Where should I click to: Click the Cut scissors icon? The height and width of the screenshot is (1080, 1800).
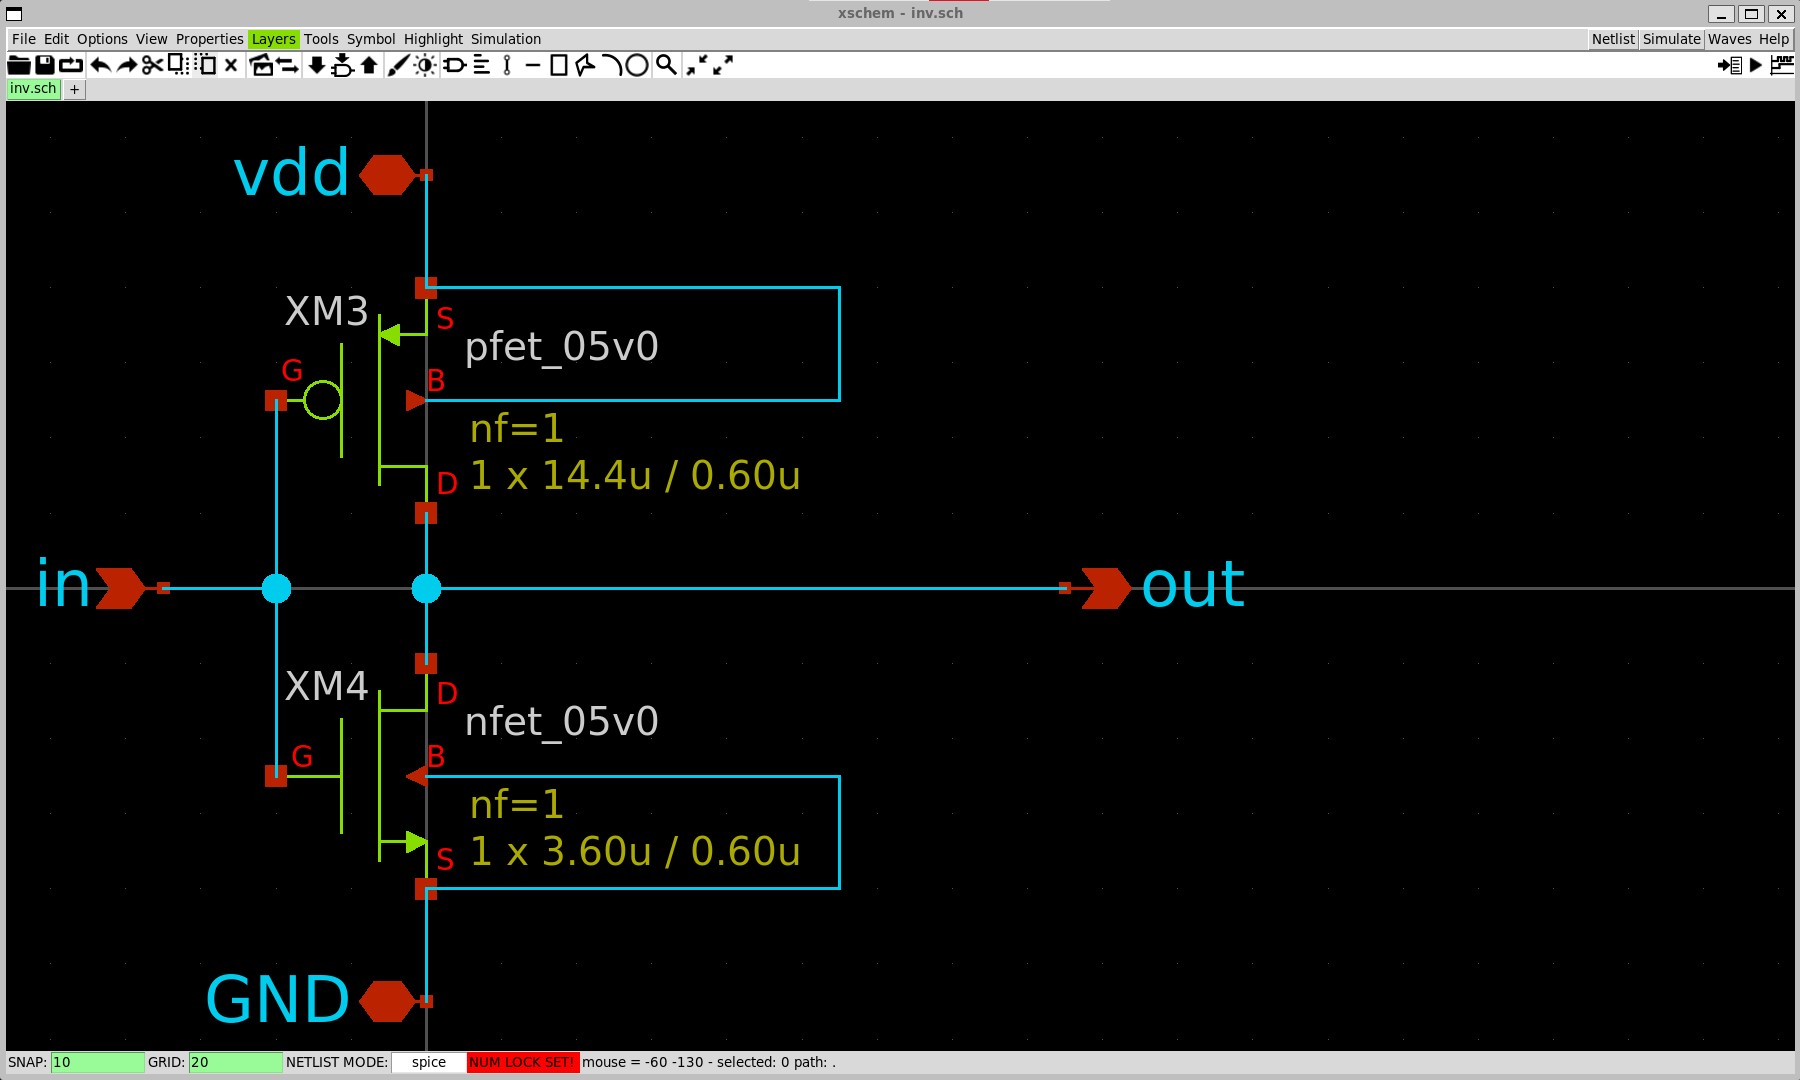(x=152, y=65)
